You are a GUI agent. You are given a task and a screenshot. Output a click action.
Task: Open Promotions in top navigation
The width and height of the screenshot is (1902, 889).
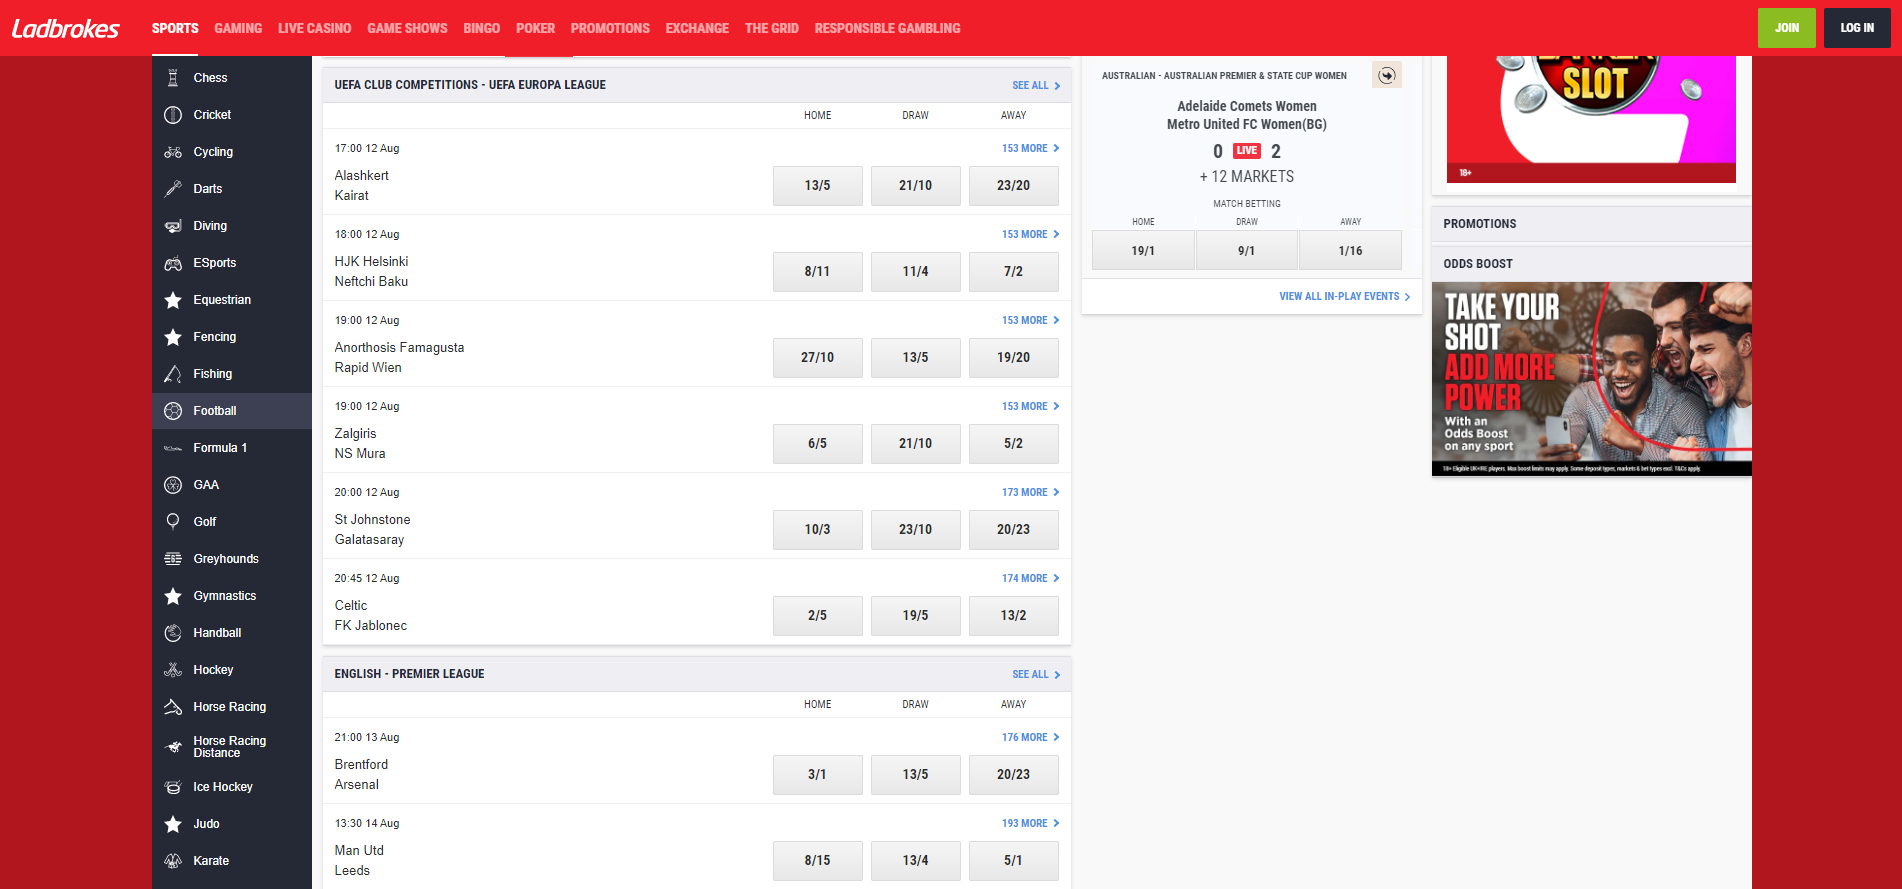(610, 28)
